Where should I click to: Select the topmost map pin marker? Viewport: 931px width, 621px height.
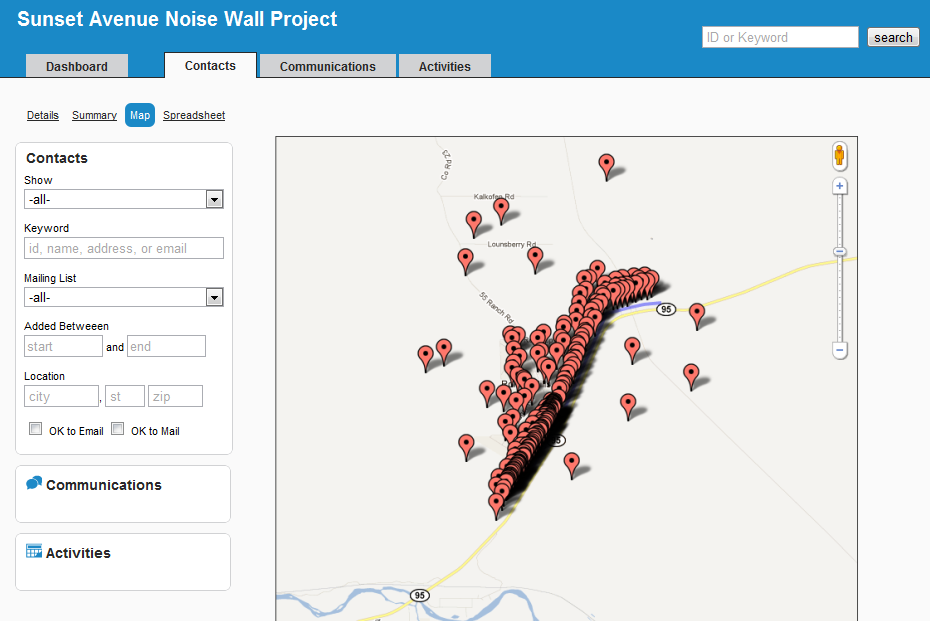[606, 164]
